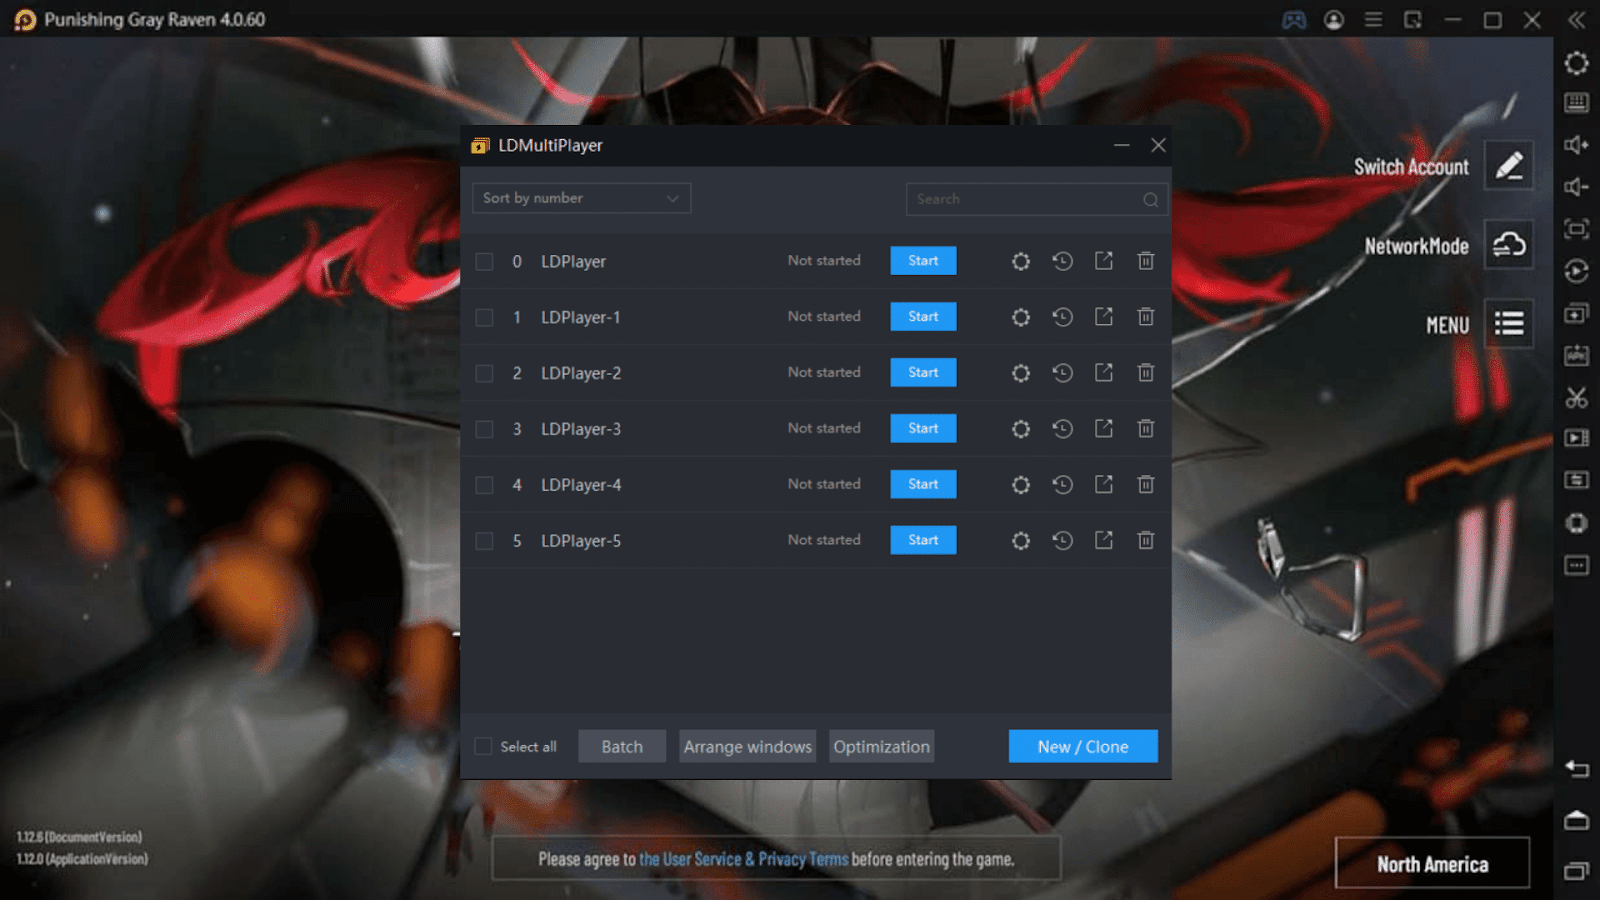
Task: Delete the LDPlayer-4 instance
Action: pyautogui.click(x=1146, y=485)
